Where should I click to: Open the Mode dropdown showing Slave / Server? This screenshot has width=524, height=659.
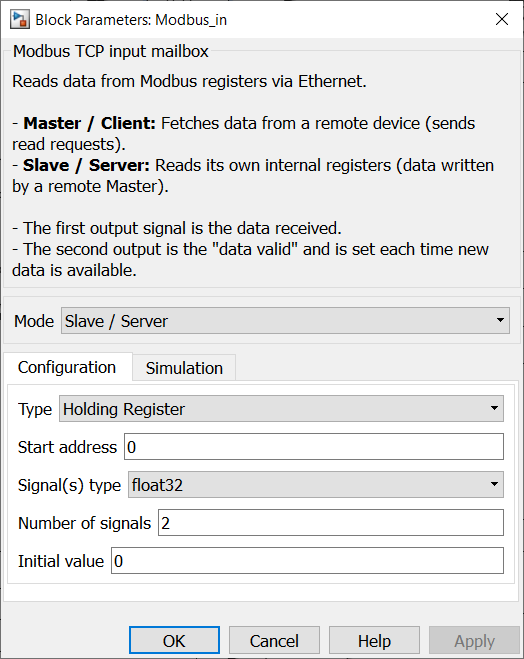(x=285, y=321)
